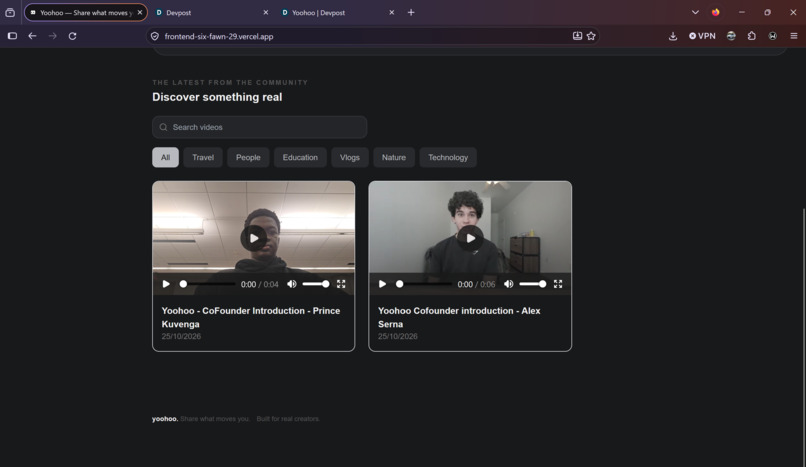Click play control in Alex Serna player bar
The image size is (806, 467).
pos(382,284)
